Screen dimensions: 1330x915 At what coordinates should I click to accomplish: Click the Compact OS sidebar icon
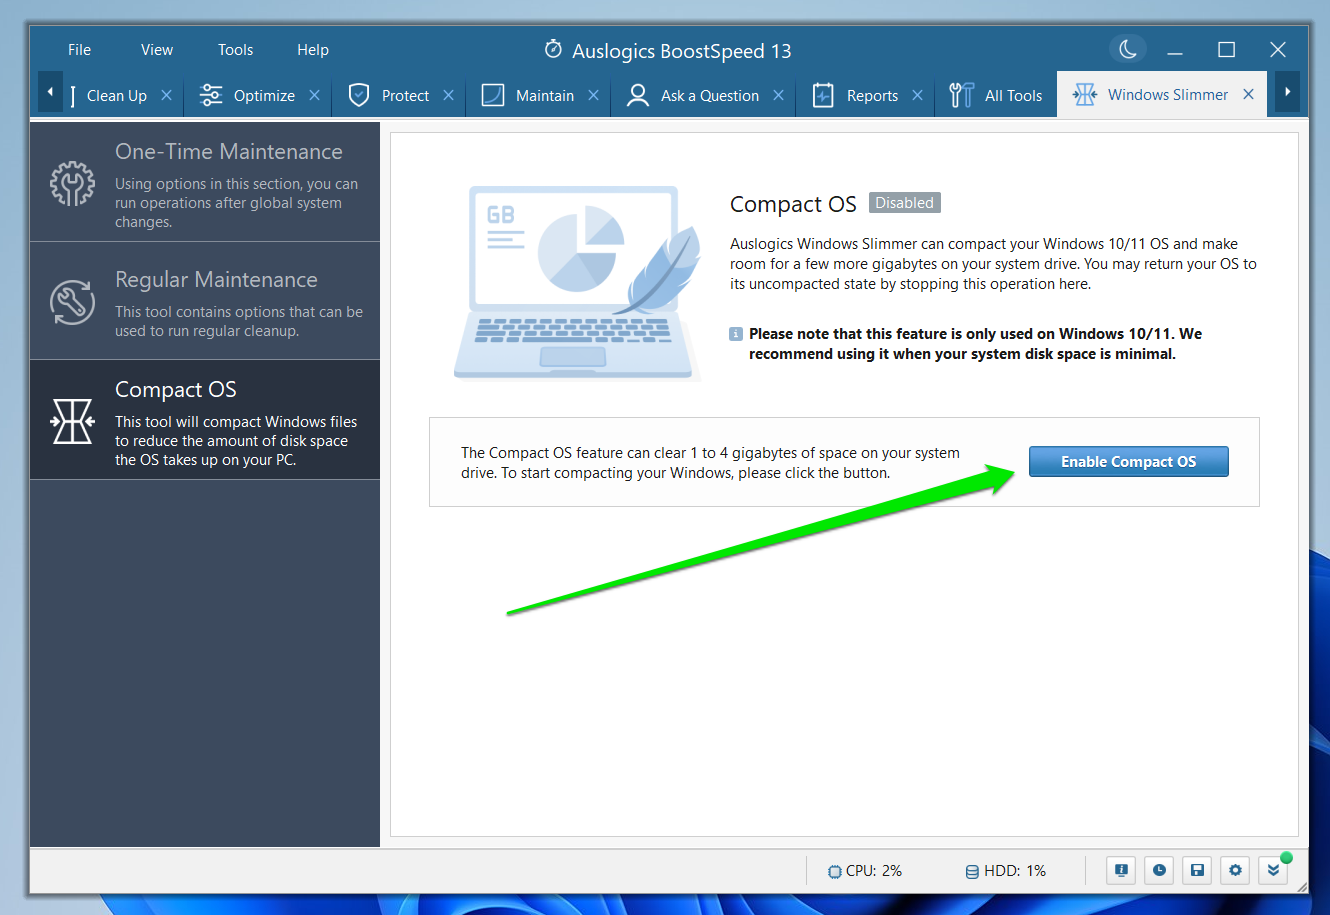pos(73,421)
